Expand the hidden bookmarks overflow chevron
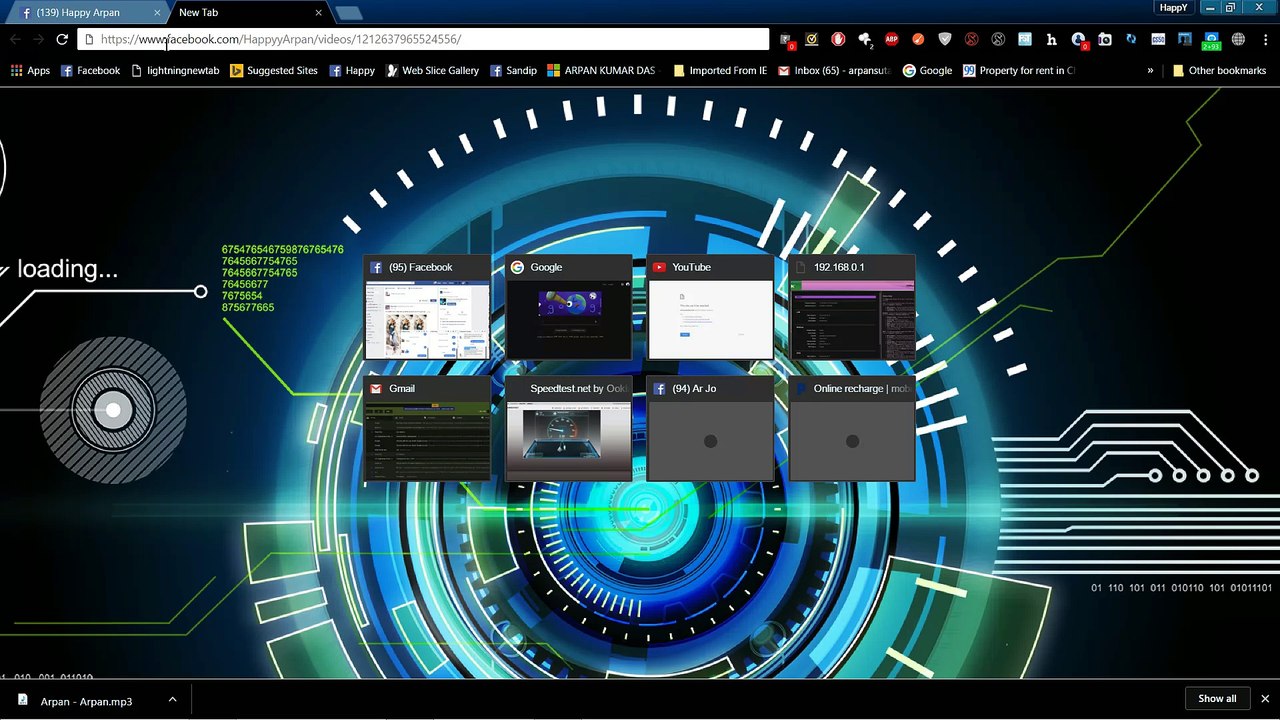The width and height of the screenshot is (1280, 720). coord(1150,71)
